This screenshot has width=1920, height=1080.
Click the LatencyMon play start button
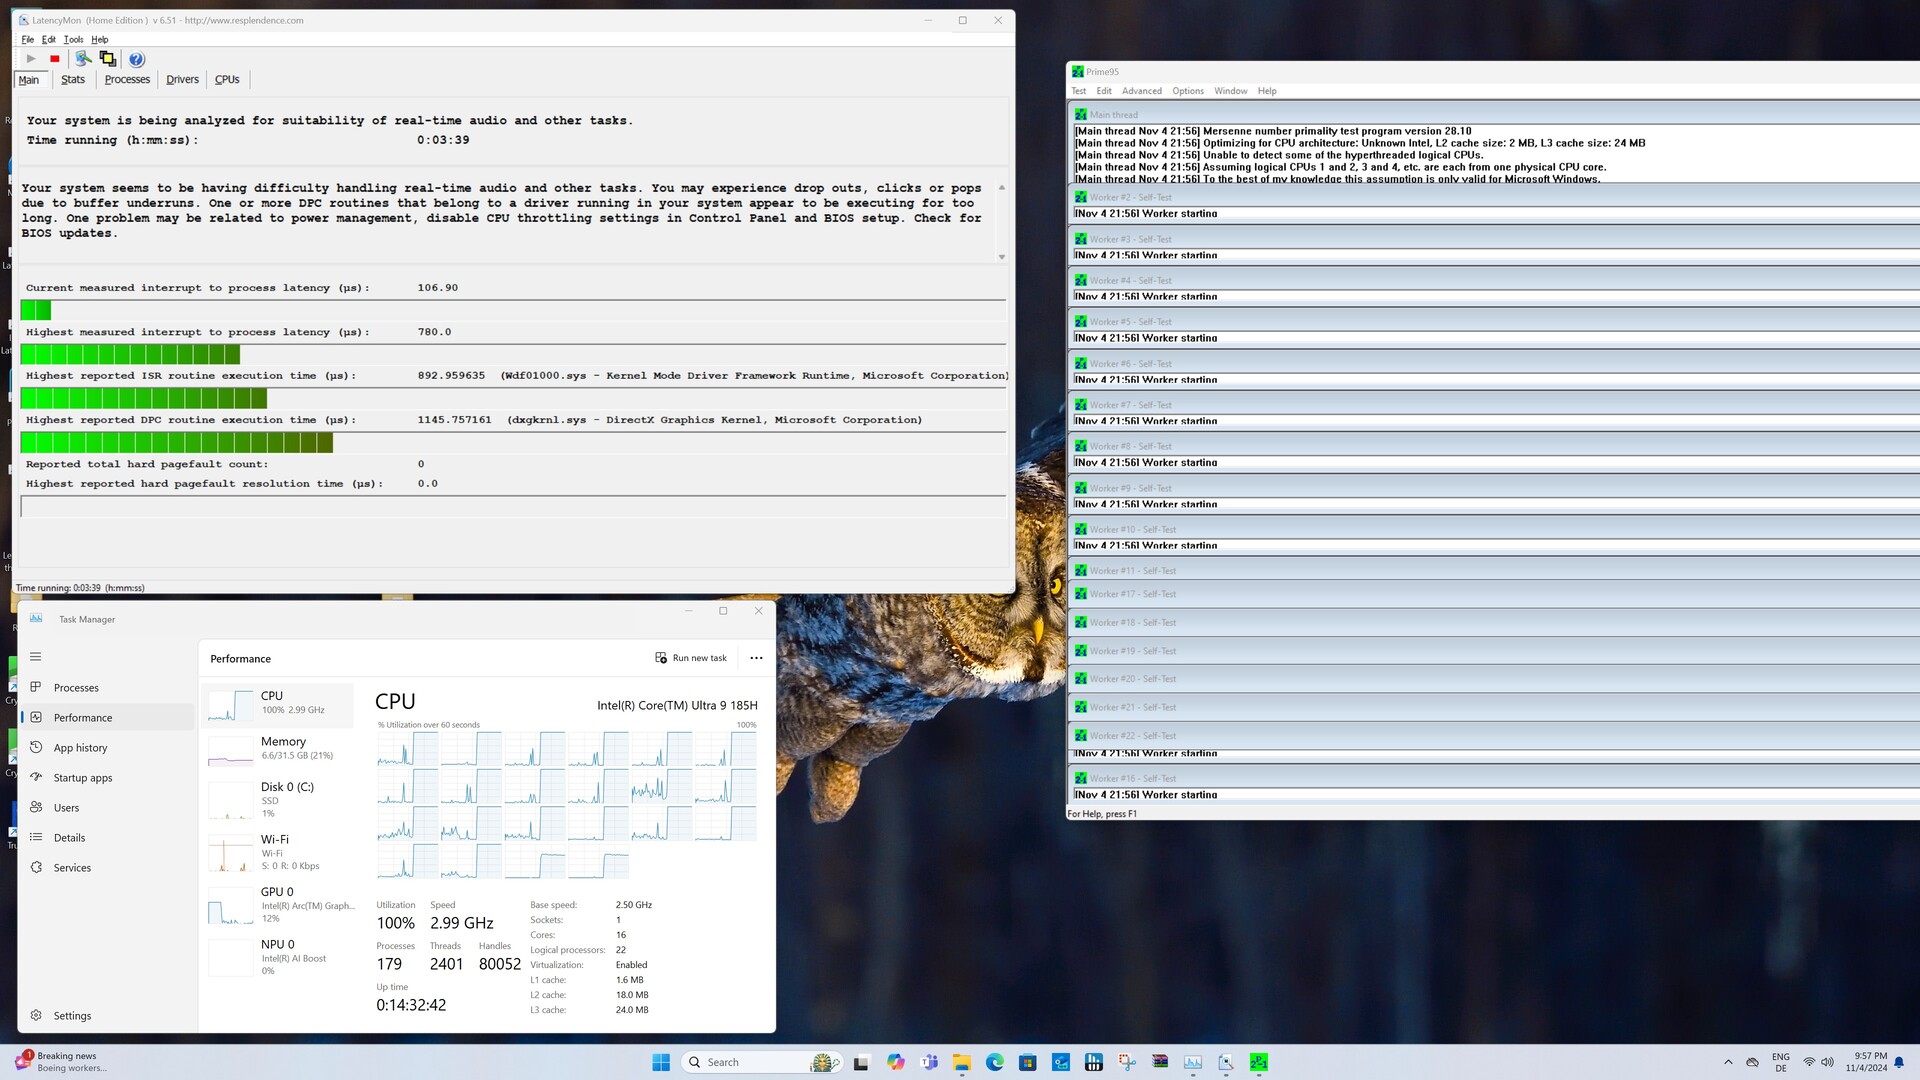pyautogui.click(x=31, y=59)
